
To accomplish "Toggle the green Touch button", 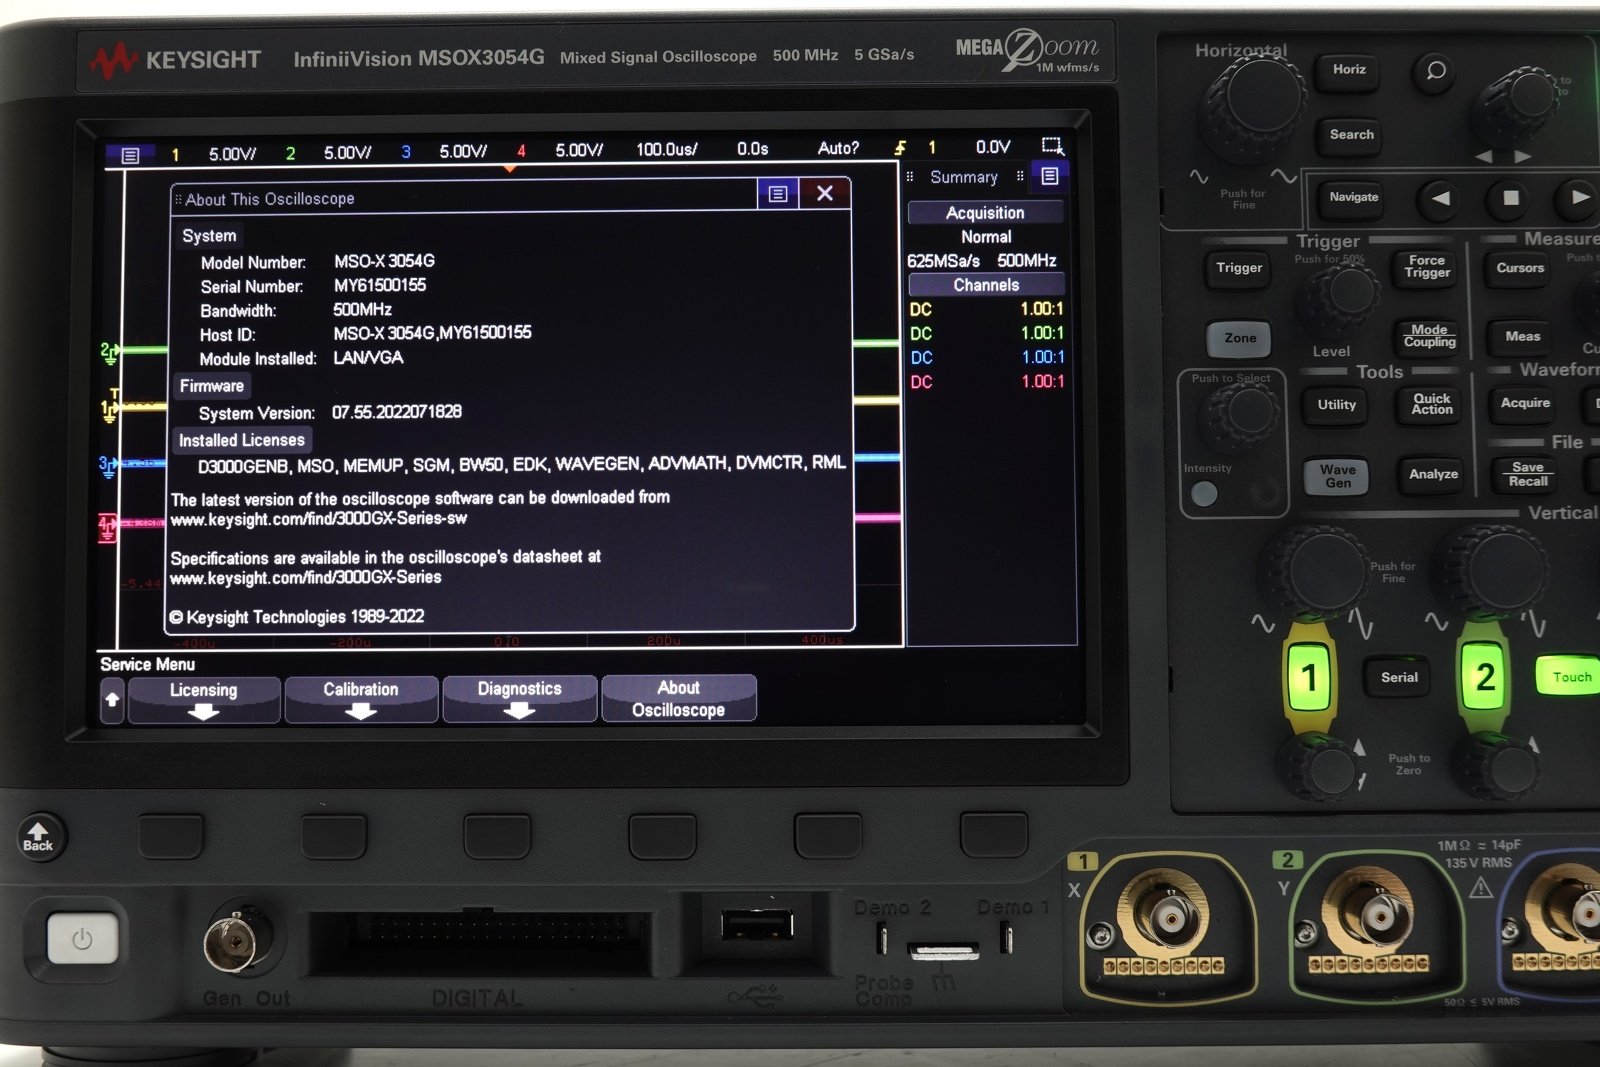I will click(x=1570, y=677).
